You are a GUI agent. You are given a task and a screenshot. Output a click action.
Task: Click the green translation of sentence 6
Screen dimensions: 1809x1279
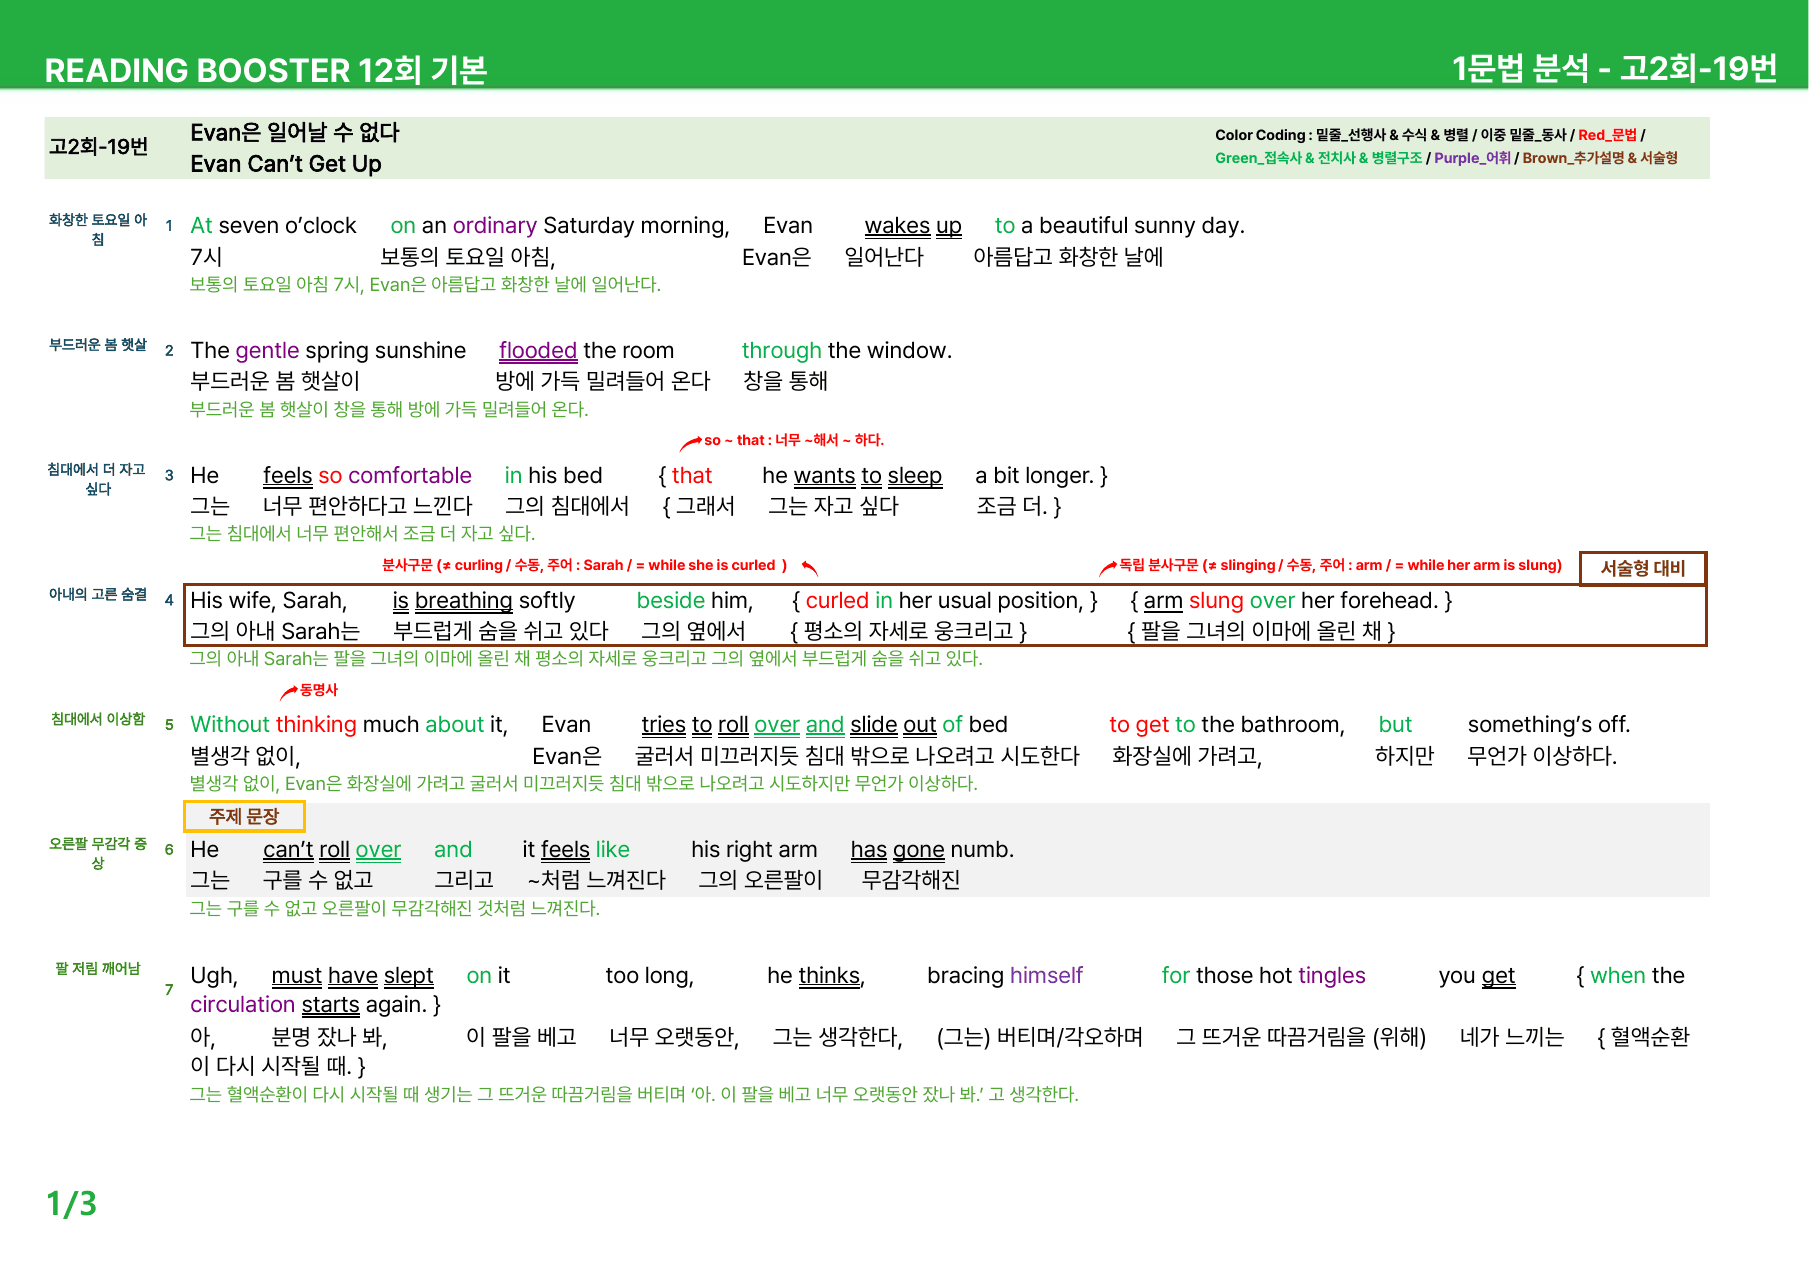[395, 908]
